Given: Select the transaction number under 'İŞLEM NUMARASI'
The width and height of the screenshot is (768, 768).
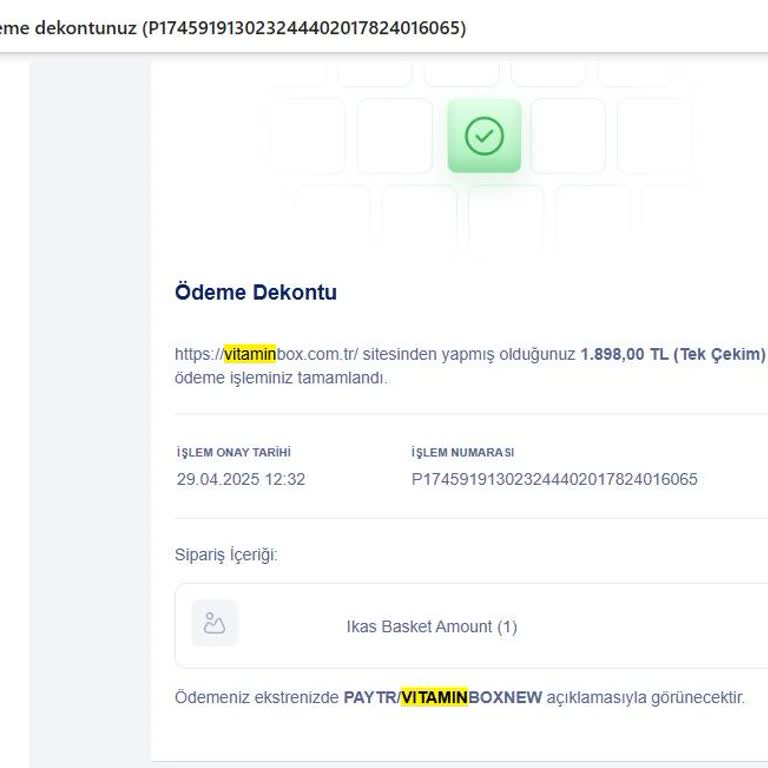Looking at the screenshot, I should [x=554, y=479].
